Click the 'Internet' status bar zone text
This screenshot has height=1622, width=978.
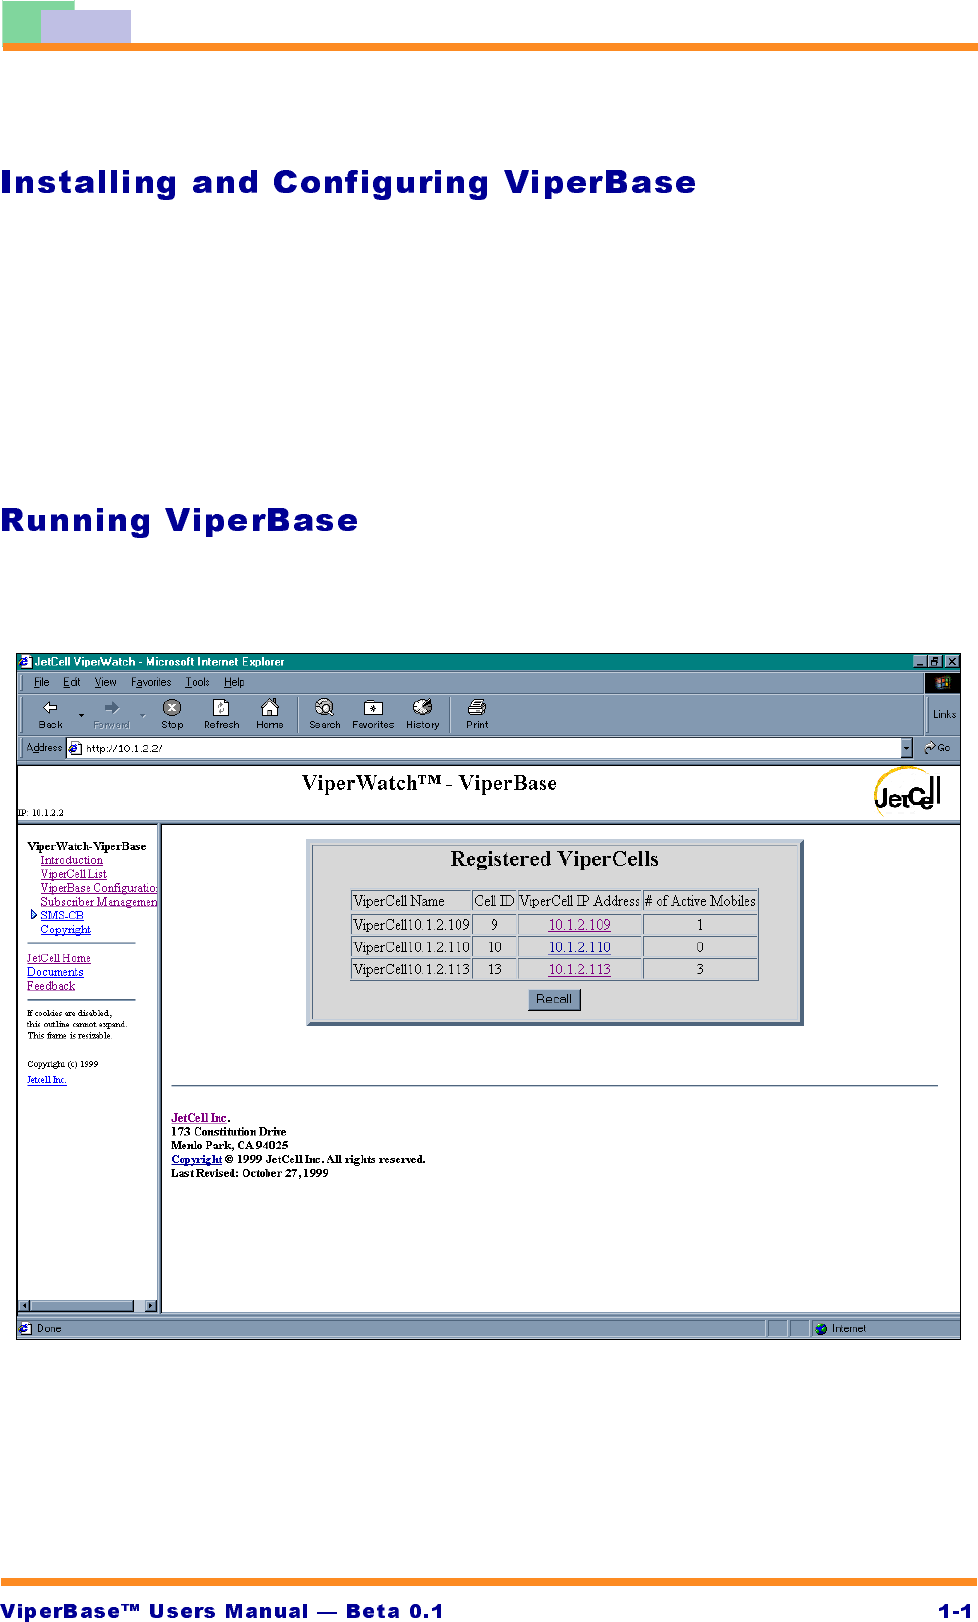848,1329
